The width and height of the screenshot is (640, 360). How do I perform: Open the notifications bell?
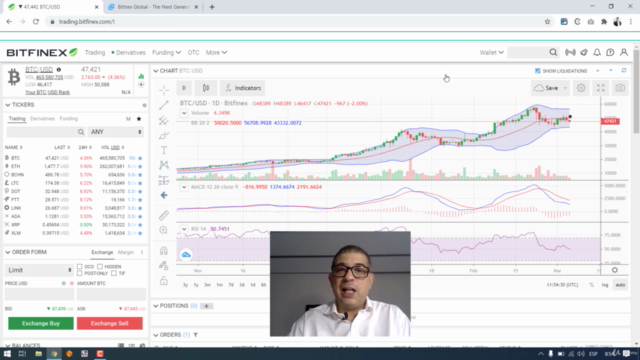pyautogui.click(x=597, y=52)
